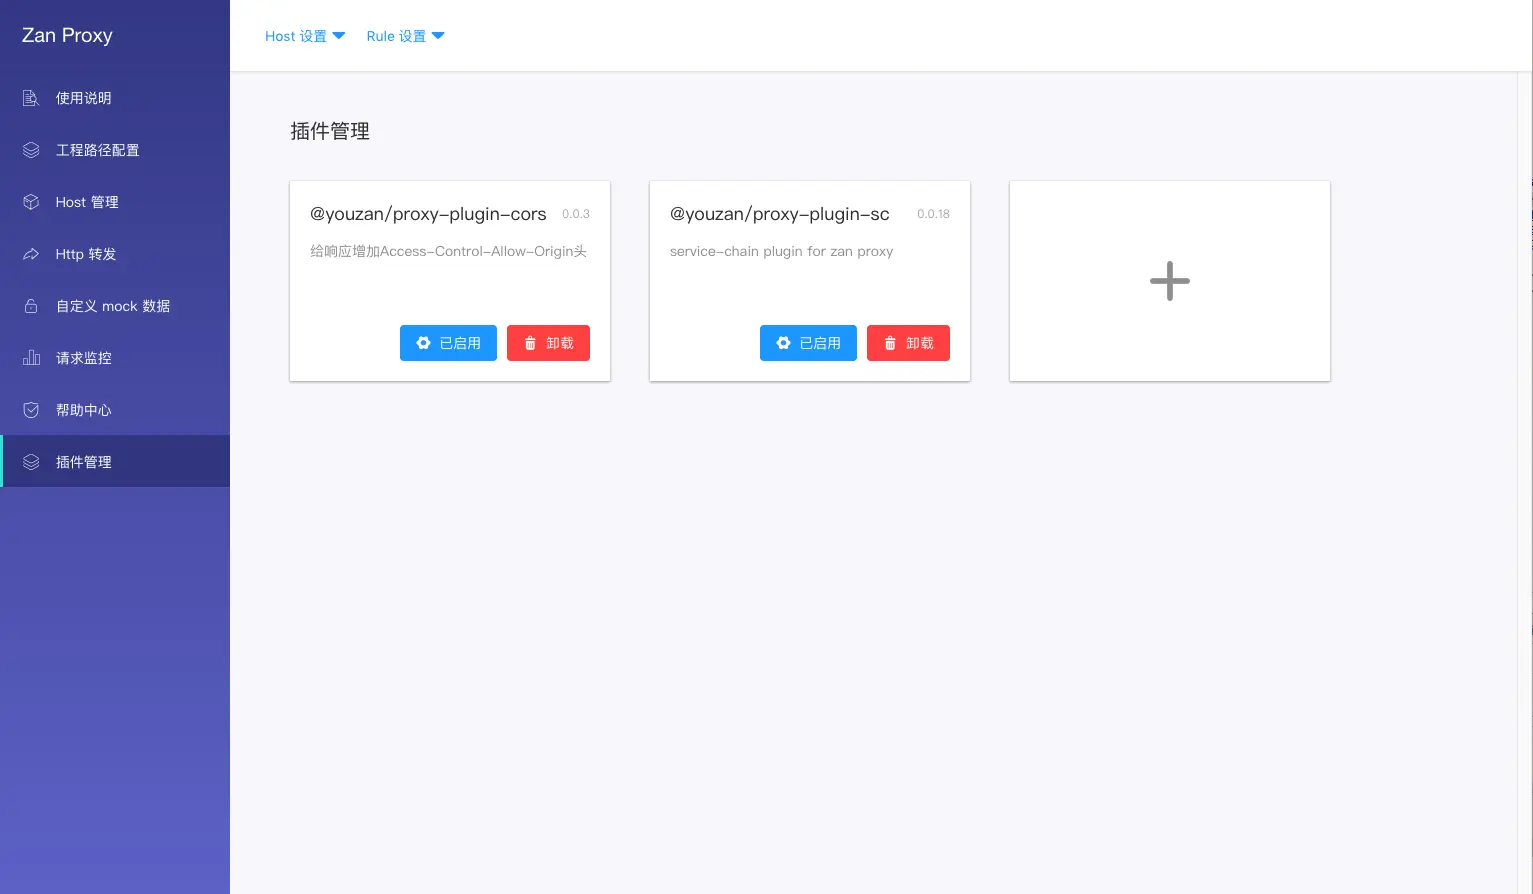Click the trash icon on the sc plugin card

tap(890, 342)
